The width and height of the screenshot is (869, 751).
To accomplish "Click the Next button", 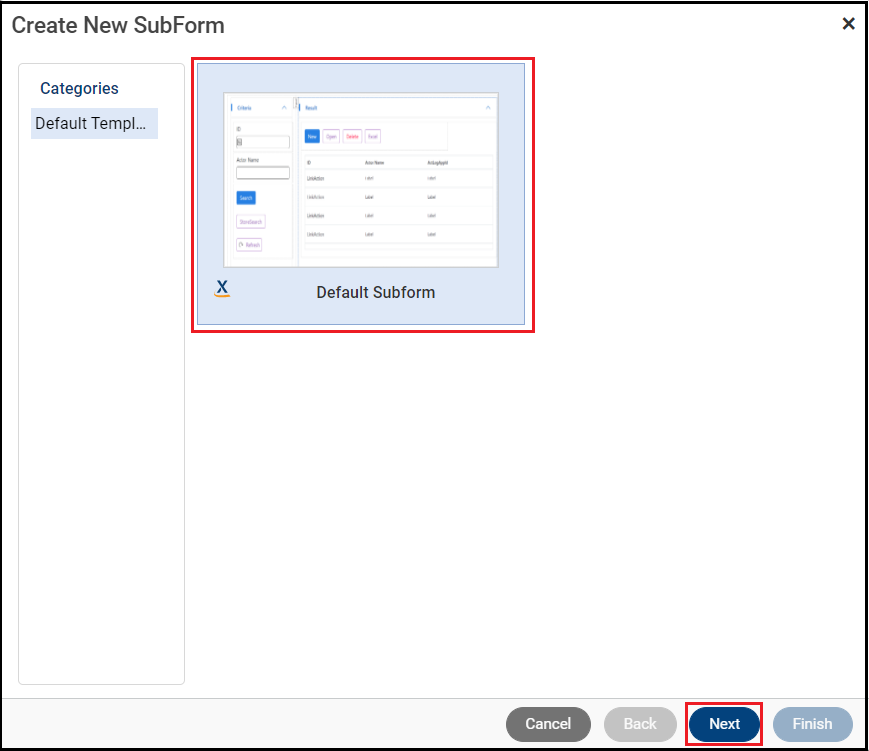I will point(723,724).
